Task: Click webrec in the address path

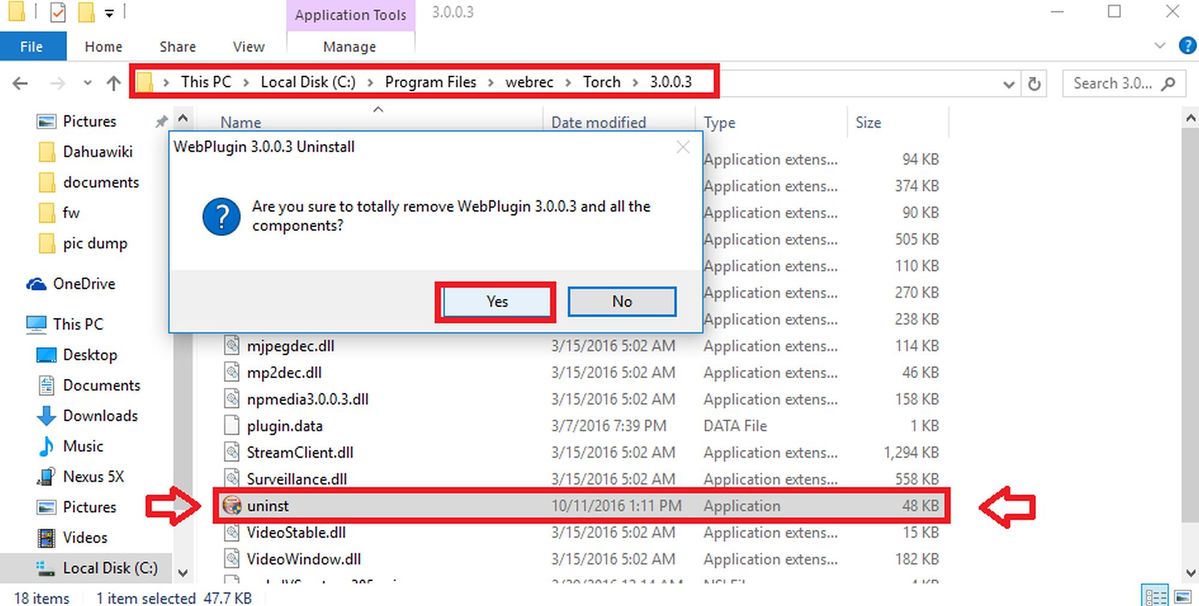Action: [x=529, y=82]
